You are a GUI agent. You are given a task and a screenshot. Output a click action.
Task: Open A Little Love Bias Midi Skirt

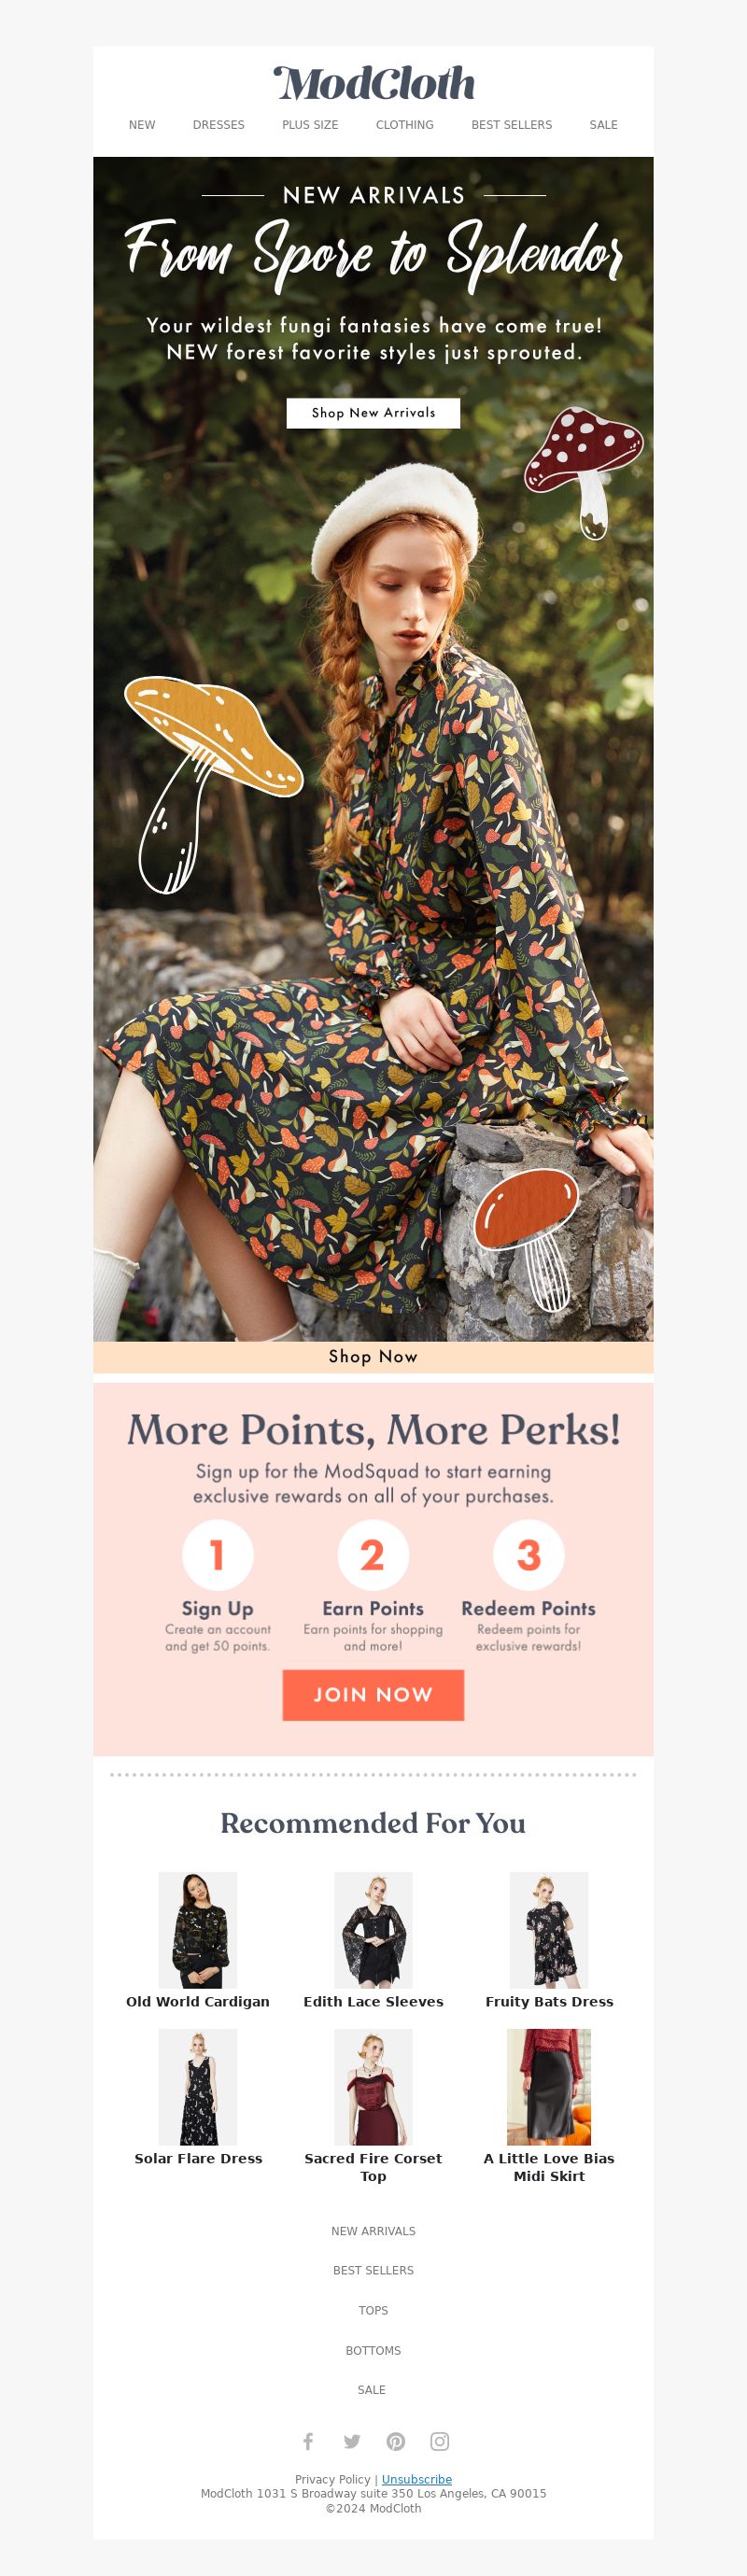(x=549, y=2166)
